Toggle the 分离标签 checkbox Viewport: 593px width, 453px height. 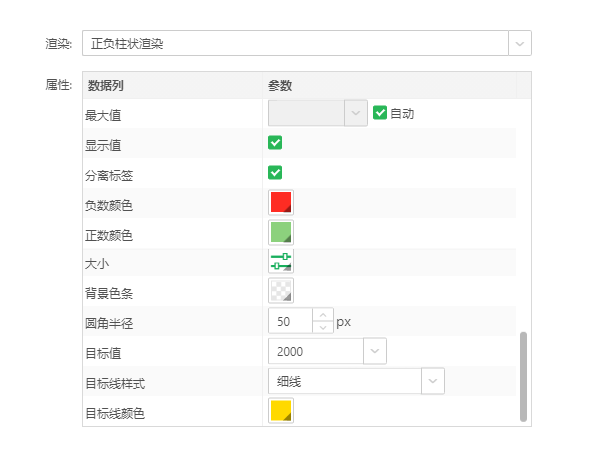point(275,172)
